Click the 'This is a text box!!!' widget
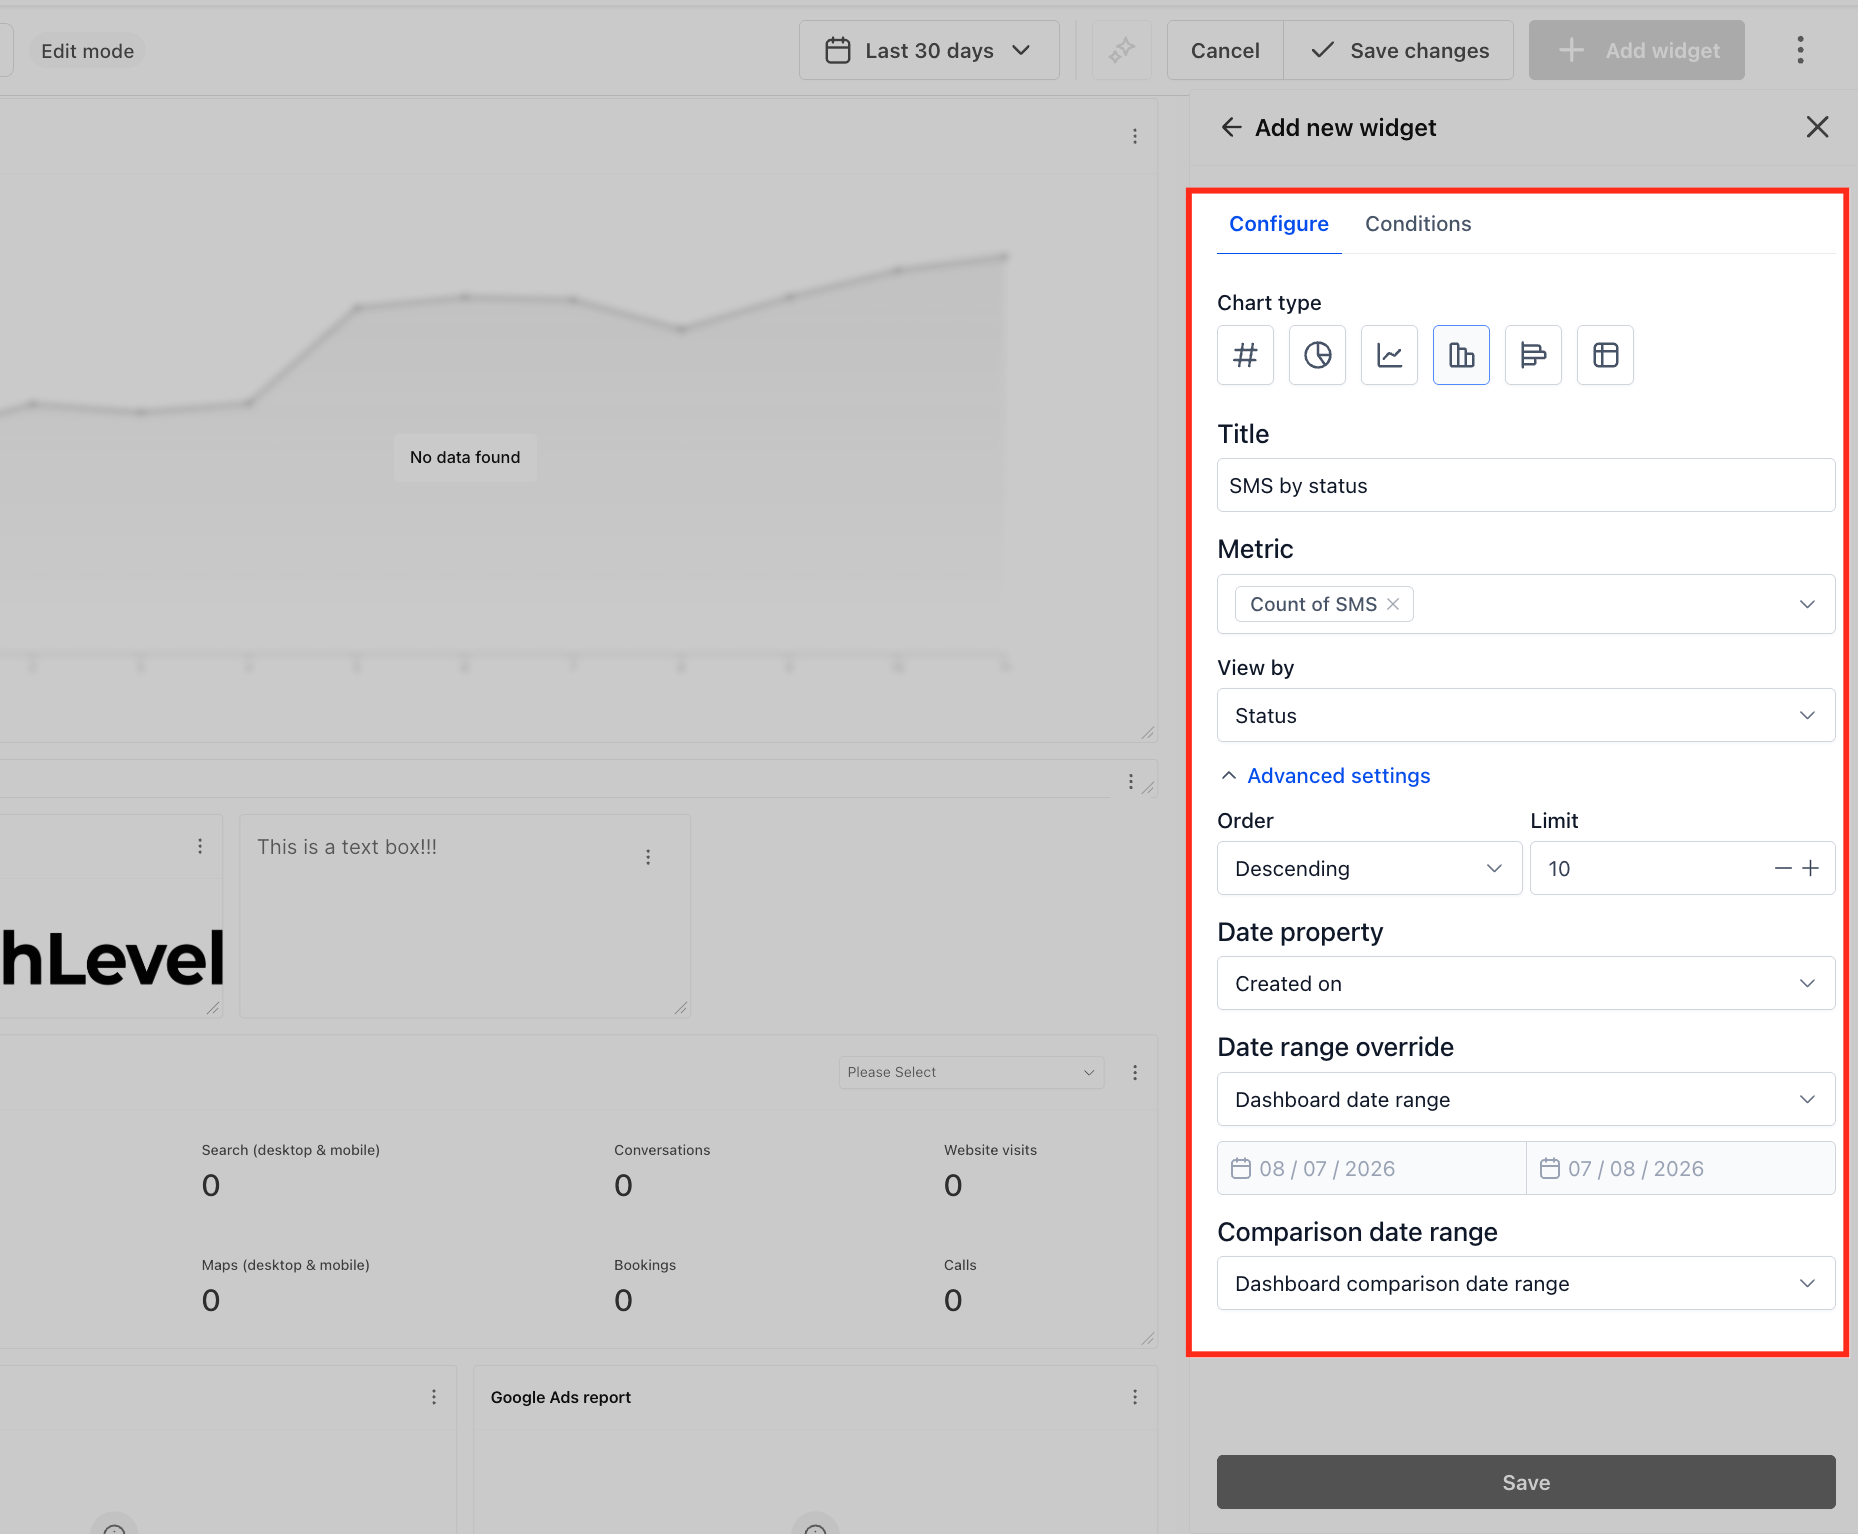Image resolution: width=1858 pixels, height=1534 pixels. pos(465,916)
